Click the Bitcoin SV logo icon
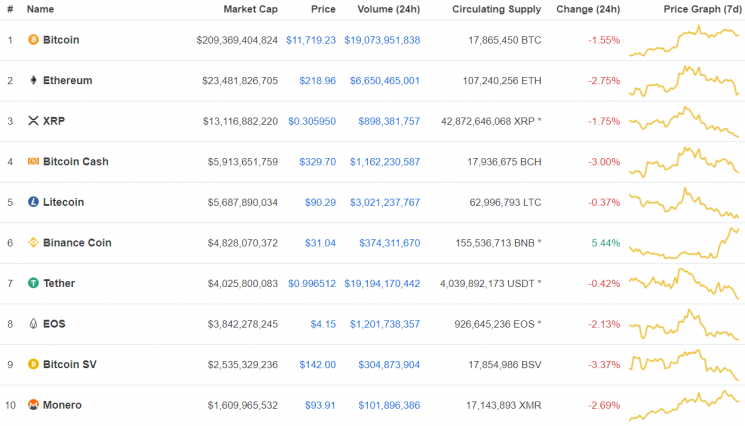 (x=33, y=364)
